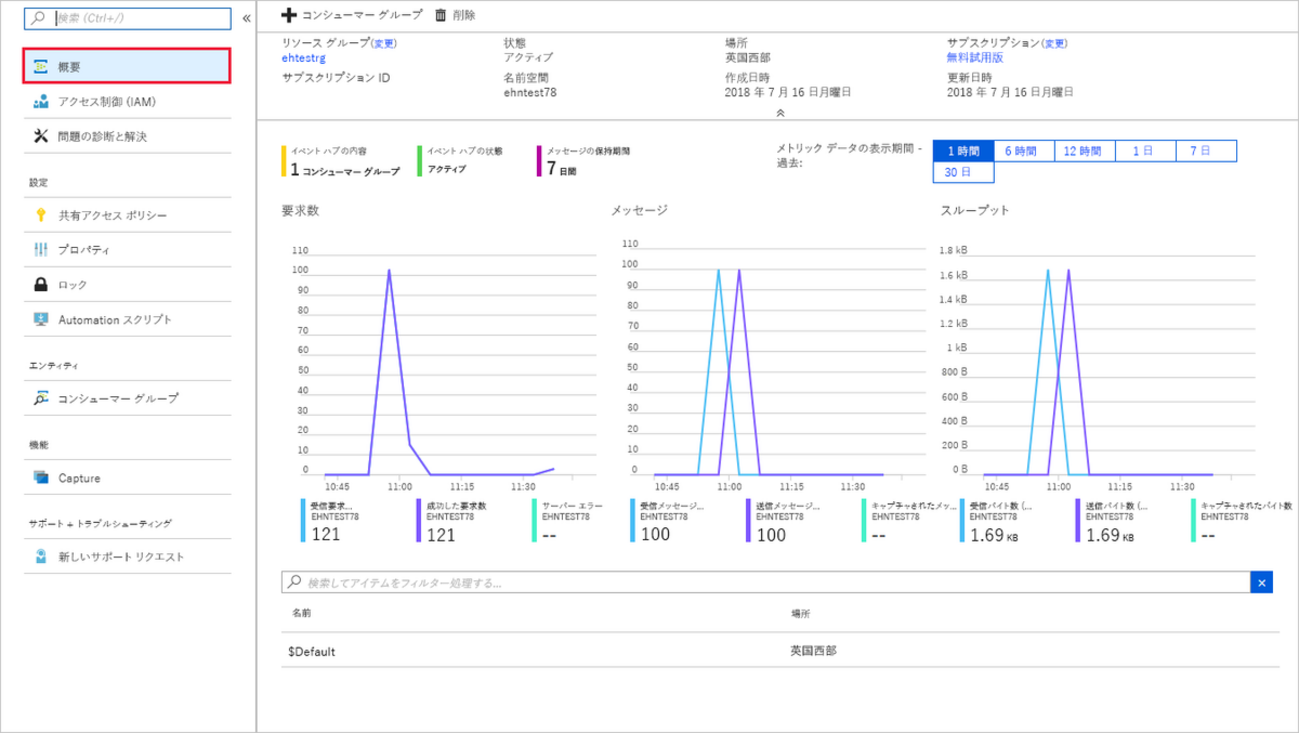Screen dimensions: 1299x733
Task: Click 英国西部 cell in $Default row
Action: point(813,650)
